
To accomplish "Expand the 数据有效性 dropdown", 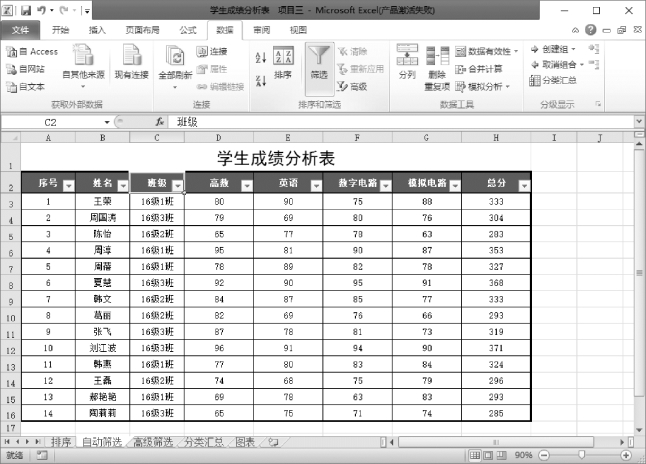I will (516, 52).
